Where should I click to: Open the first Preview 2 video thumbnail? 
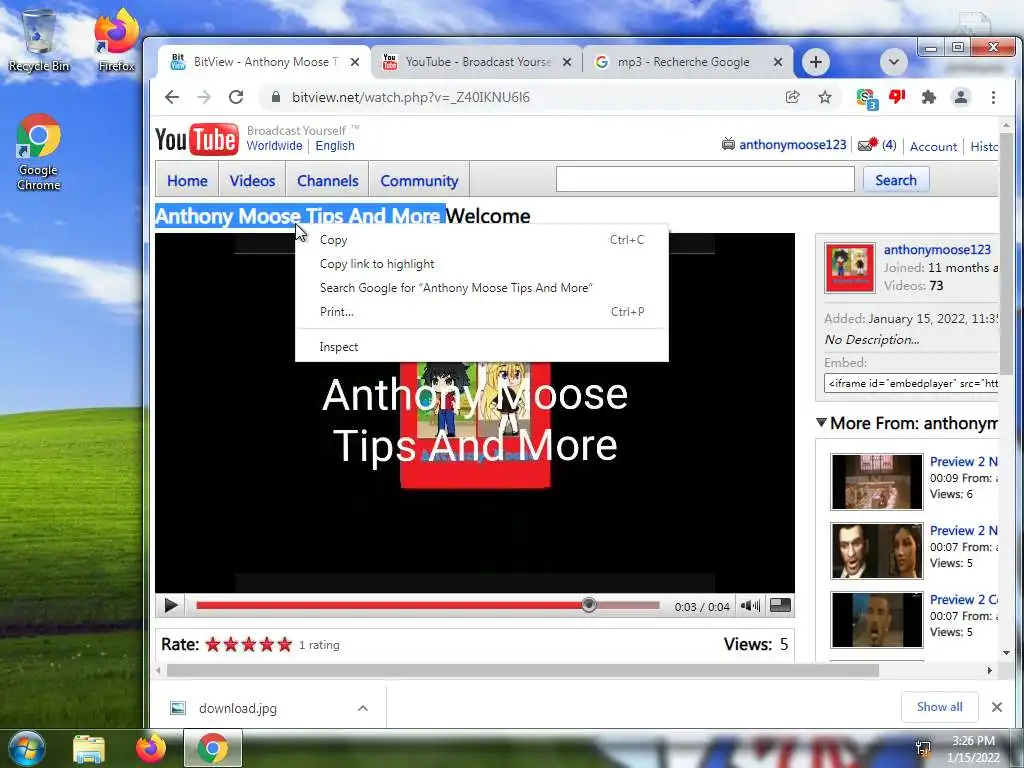click(876, 482)
